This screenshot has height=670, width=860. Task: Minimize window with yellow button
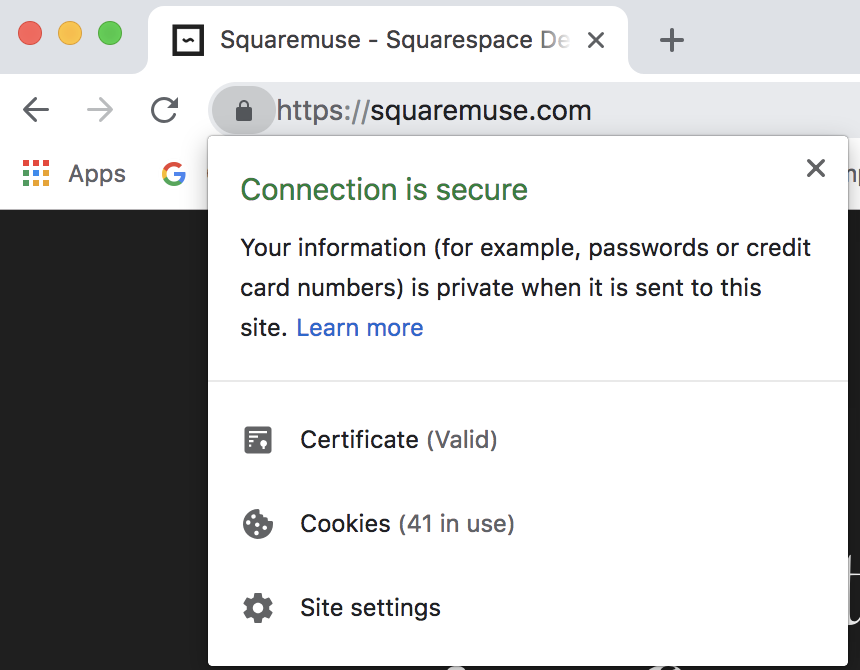click(70, 33)
